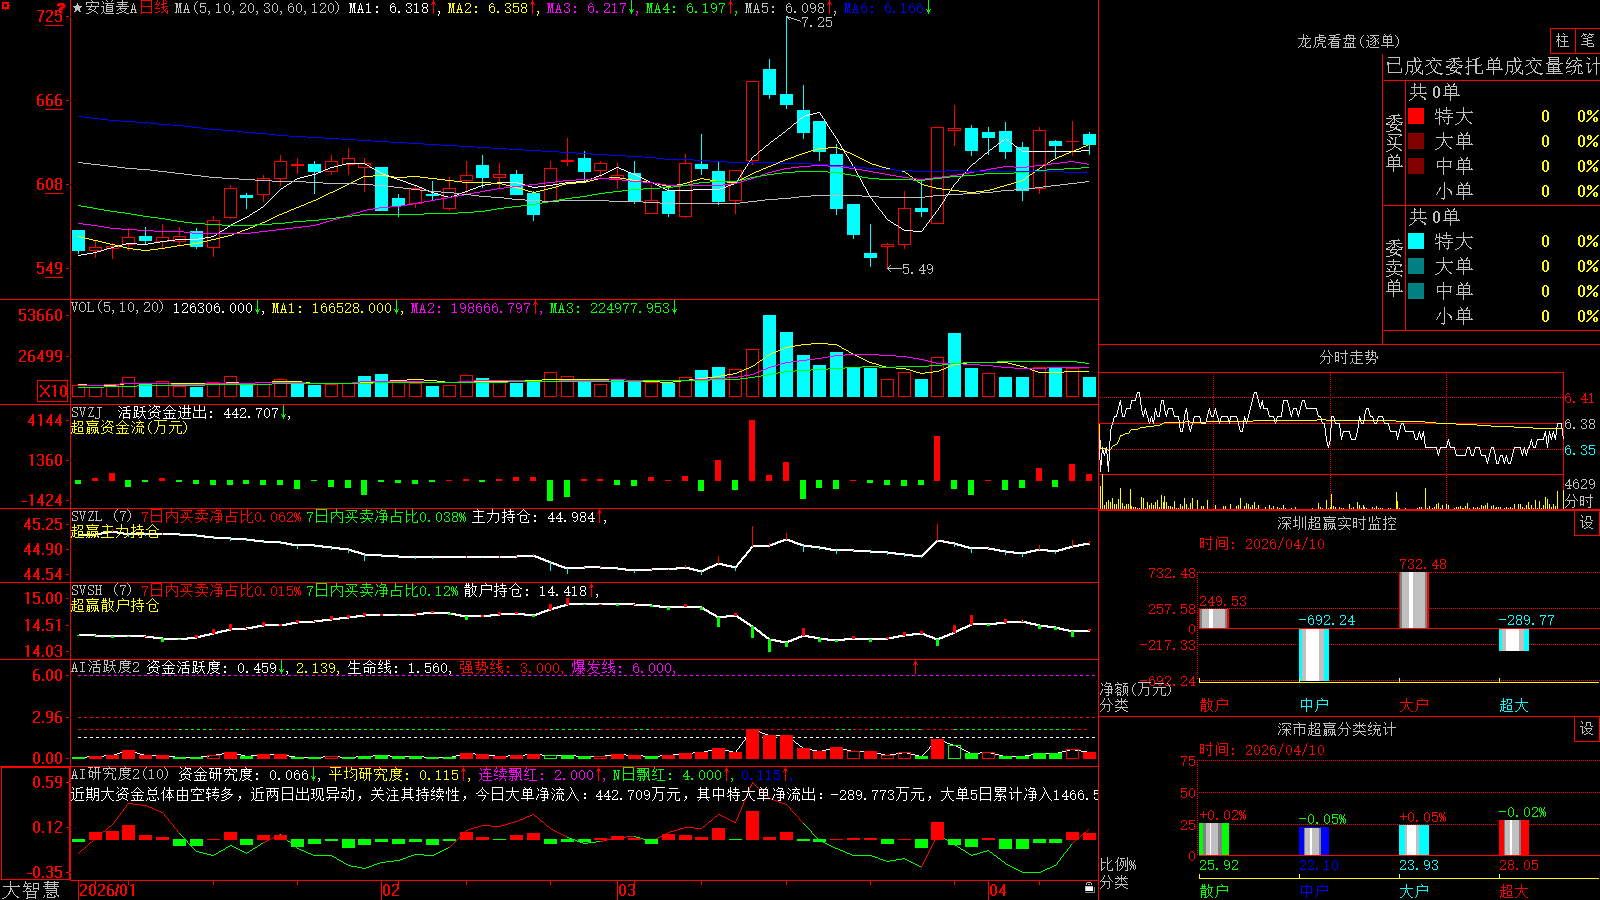Click the 超赢资金流(万元) label
This screenshot has width=1600, height=900.
[x=129, y=427]
